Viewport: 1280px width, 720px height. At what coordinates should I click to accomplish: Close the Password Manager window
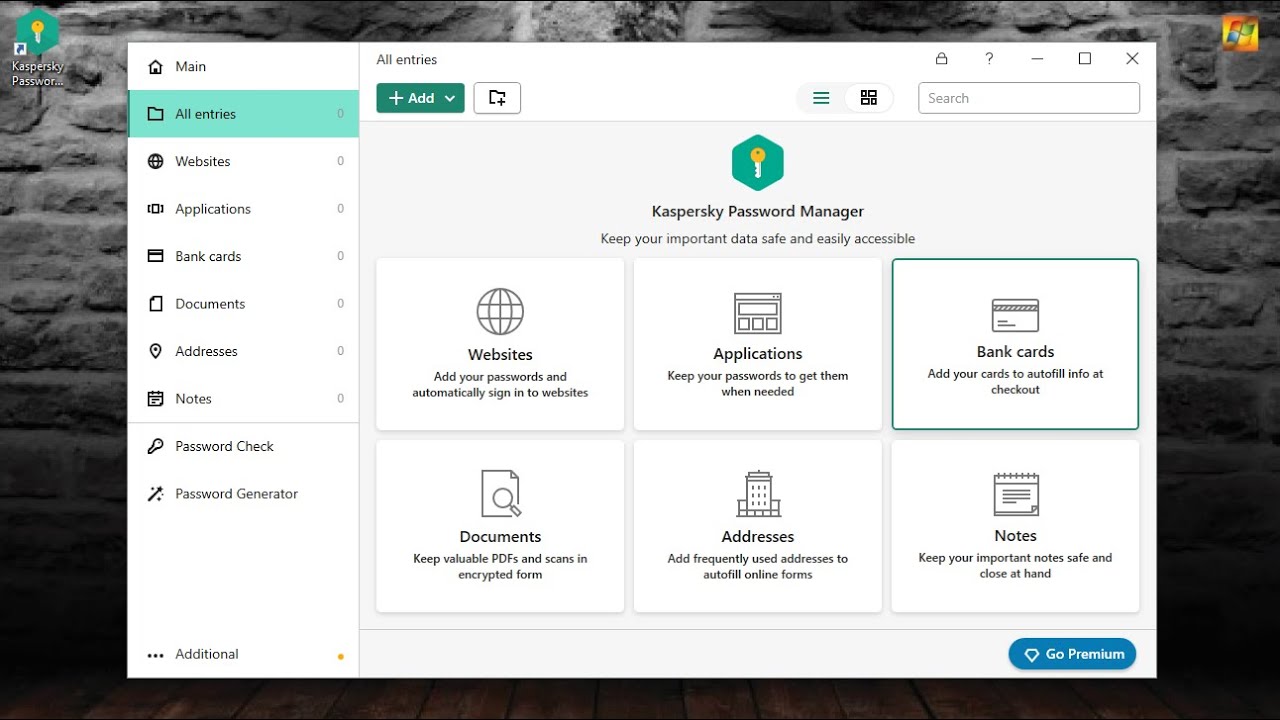[1132, 59]
